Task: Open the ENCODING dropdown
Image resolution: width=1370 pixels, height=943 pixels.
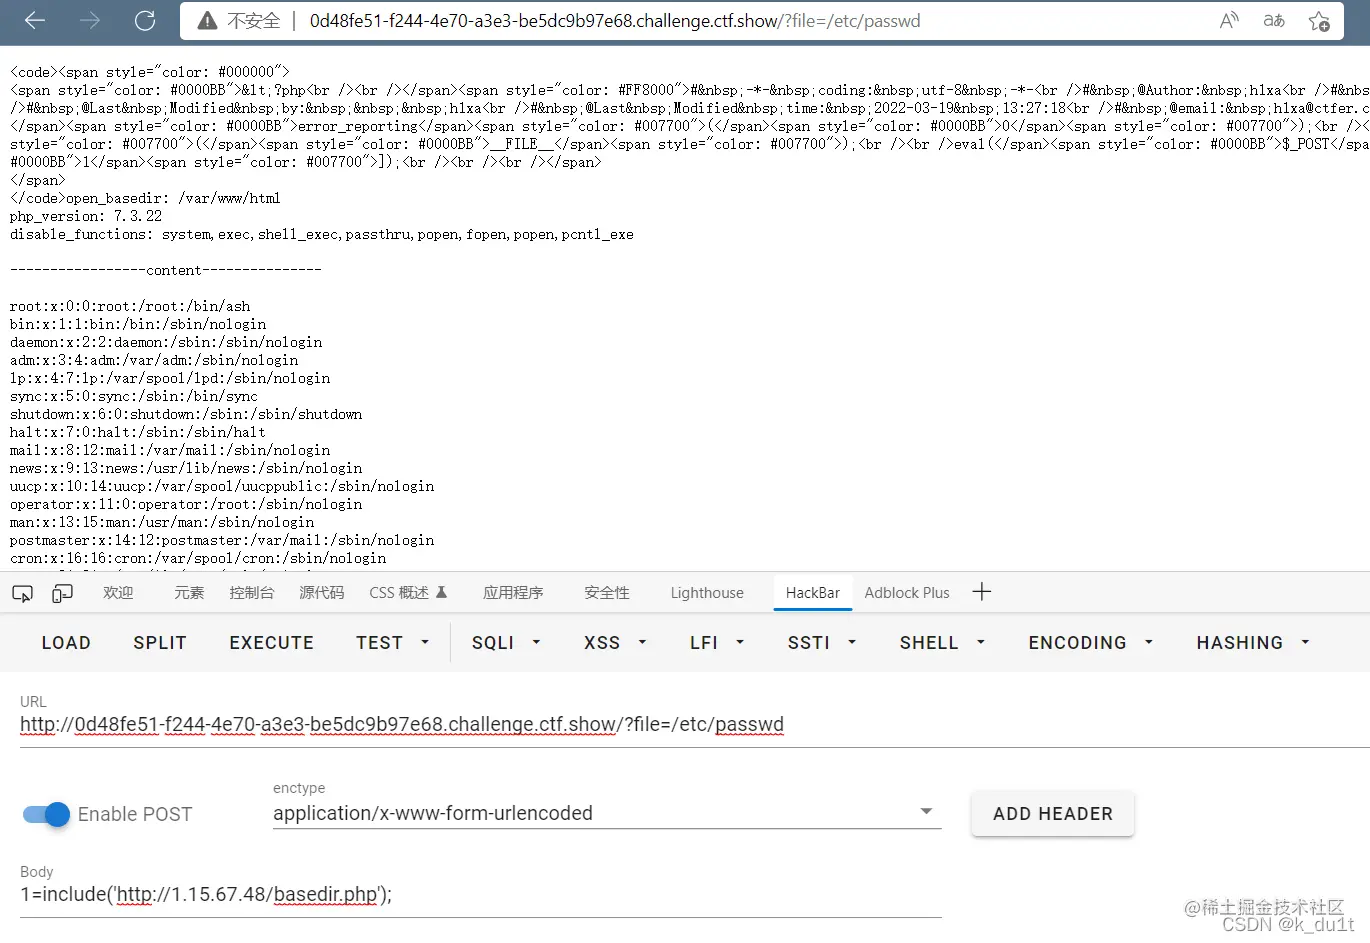Action: tap(1090, 643)
